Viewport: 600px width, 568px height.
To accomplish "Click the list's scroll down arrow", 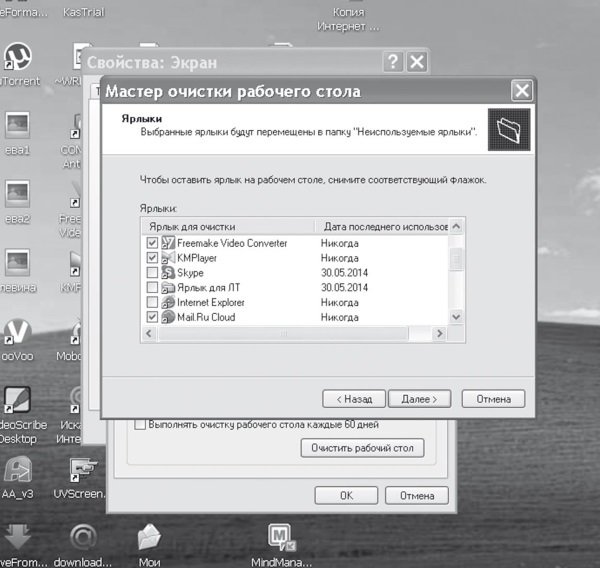I will (x=456, y=317).
